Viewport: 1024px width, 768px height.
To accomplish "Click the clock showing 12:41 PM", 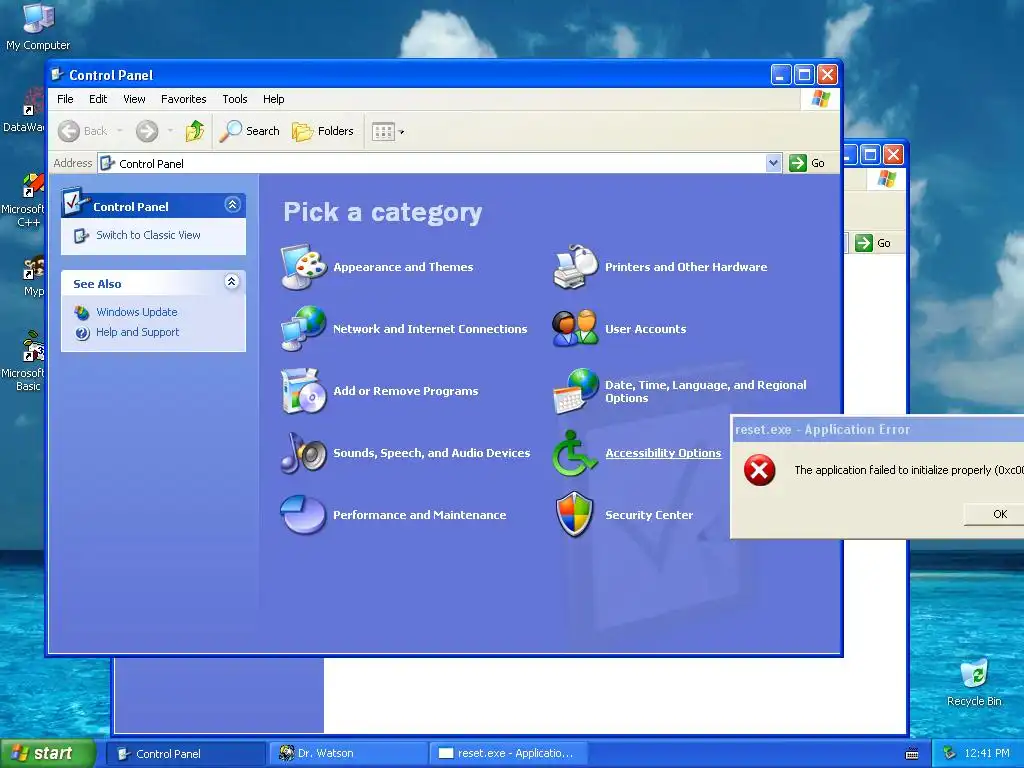I will (986, 754).
